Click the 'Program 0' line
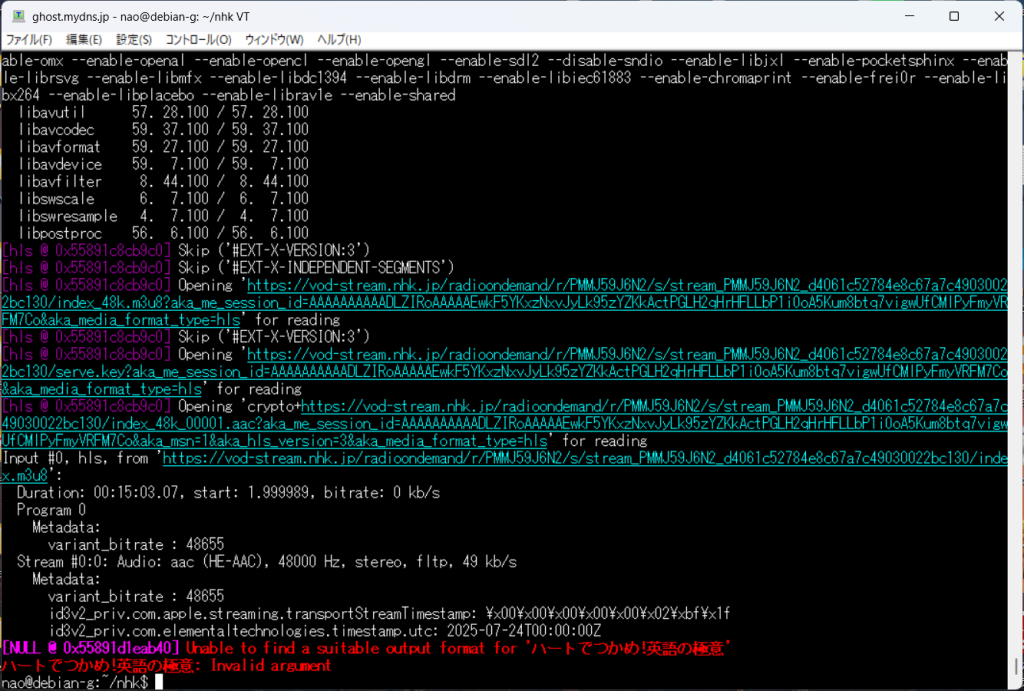This screenshot has width=1024, height=691. pos(51,510)
